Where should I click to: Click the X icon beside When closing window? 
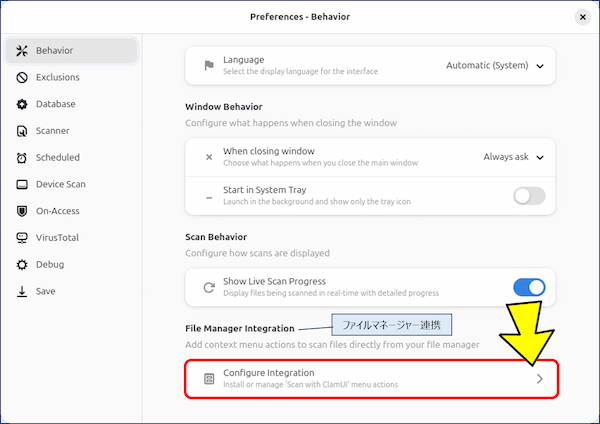coord(209,157)
